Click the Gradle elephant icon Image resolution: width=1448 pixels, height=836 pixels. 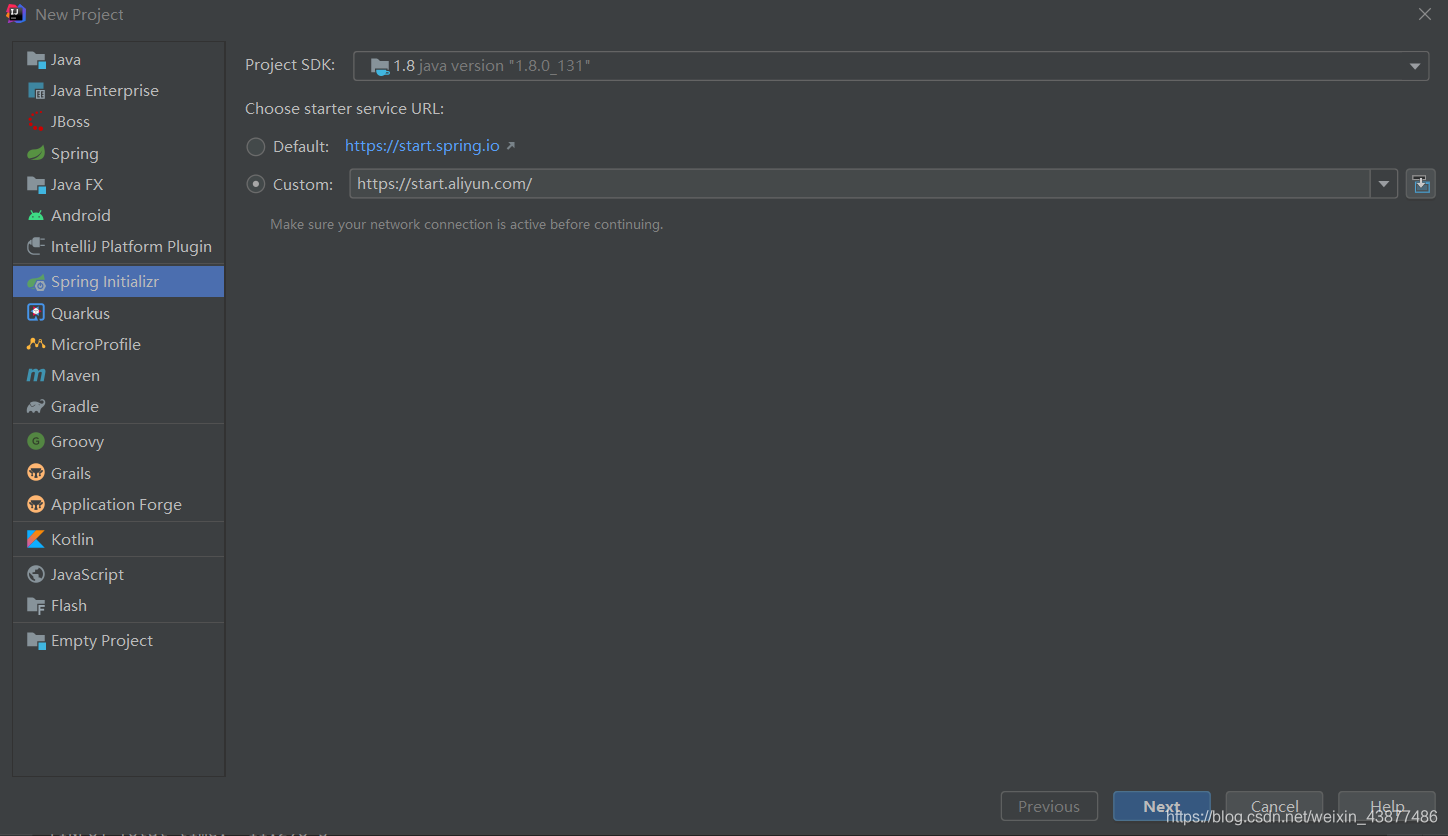click(36, 407)
